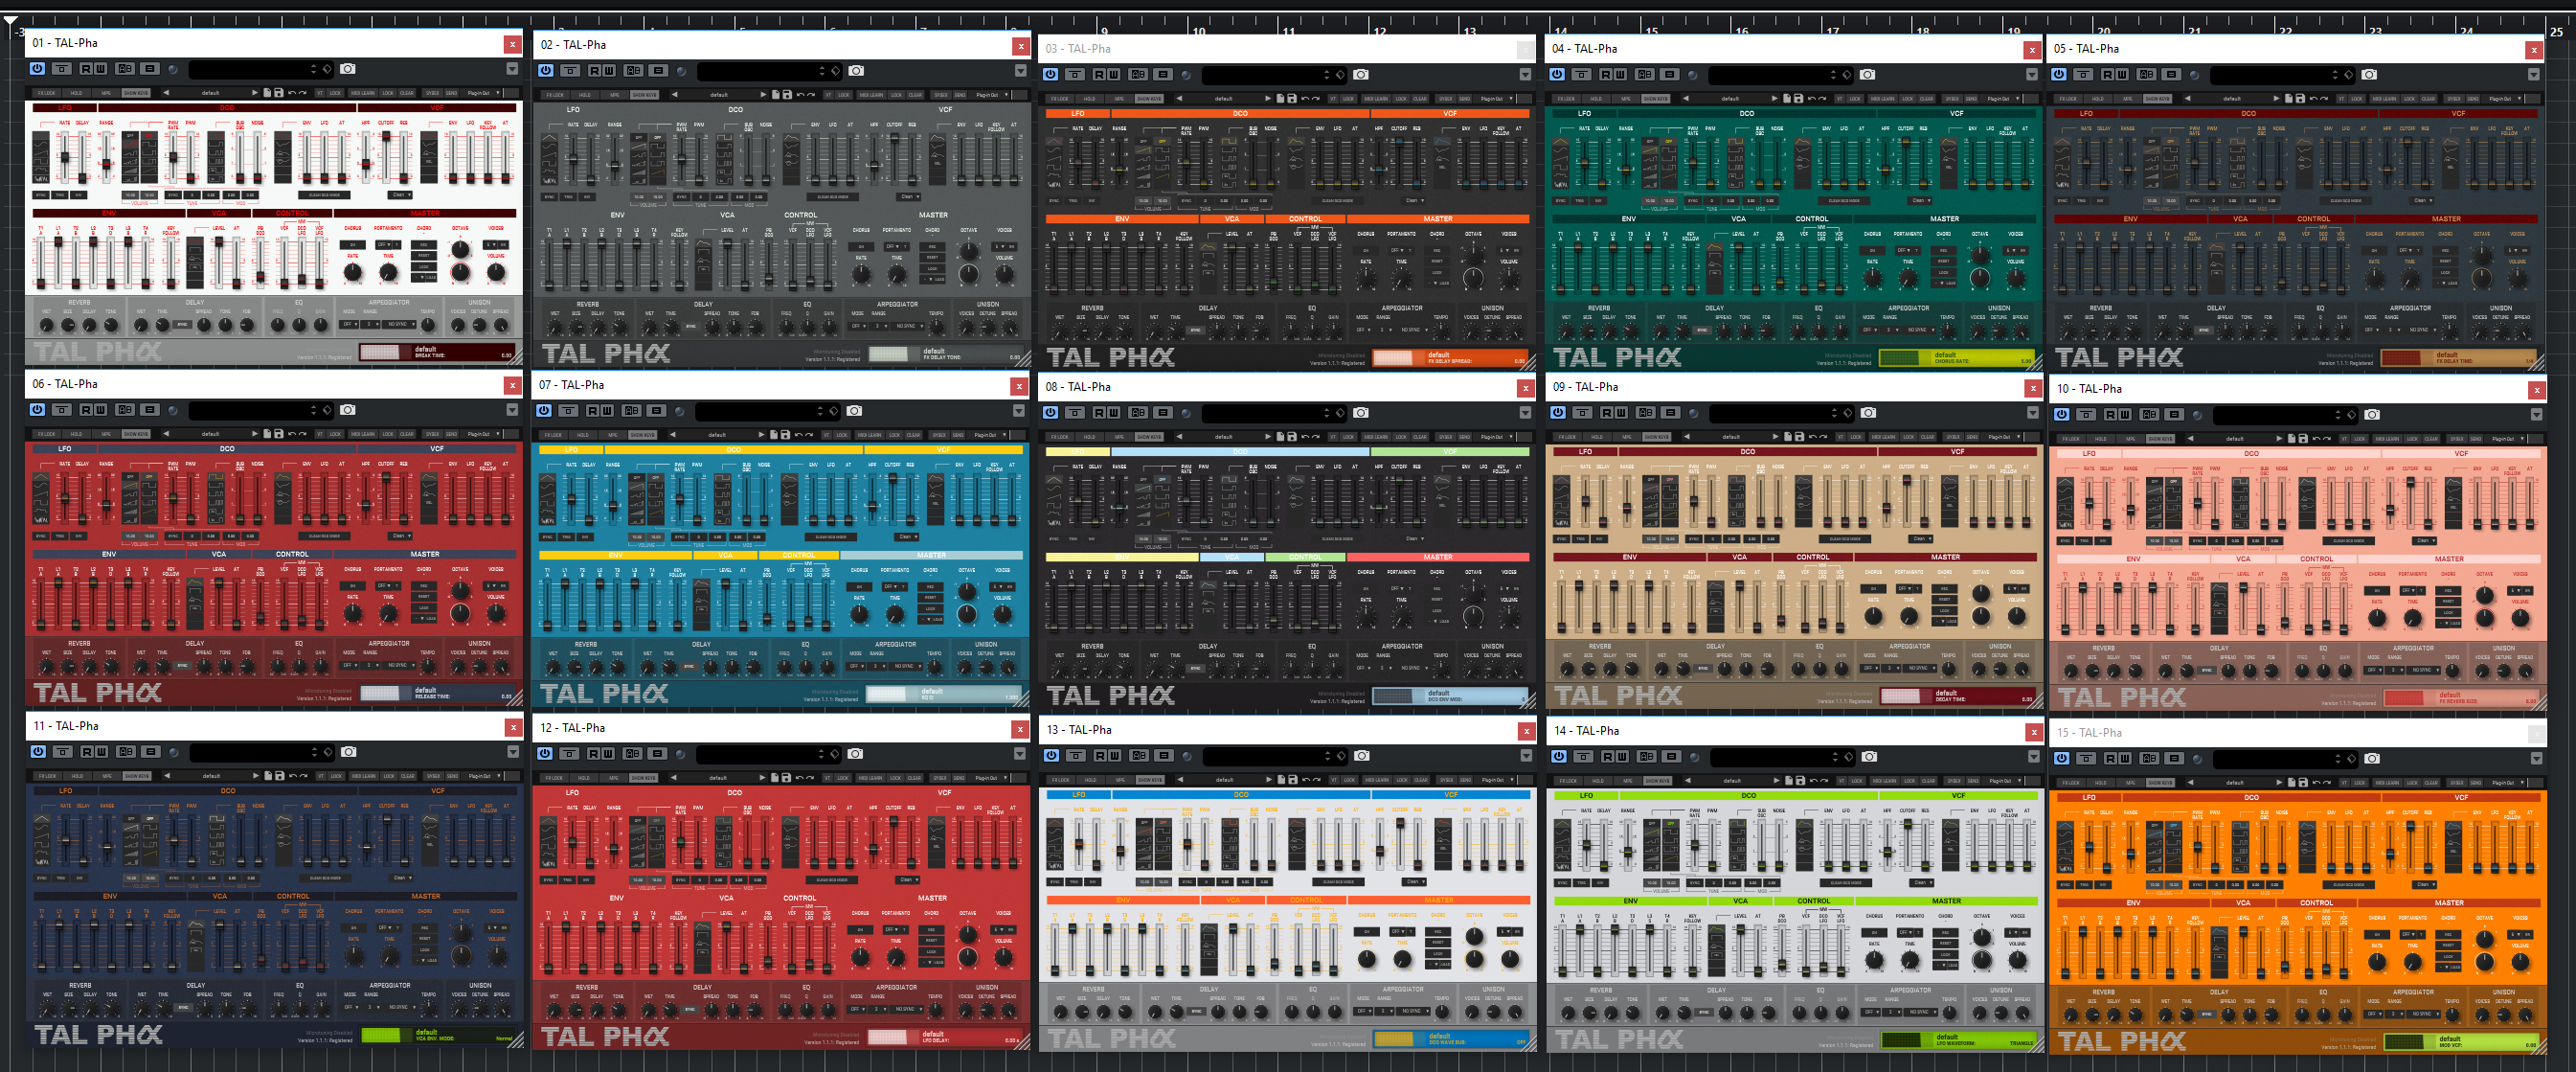Click CHORD REC button in 01 - TAL-Pha
Screen dimensions: 2576x1072
click(x=424, y=245)
